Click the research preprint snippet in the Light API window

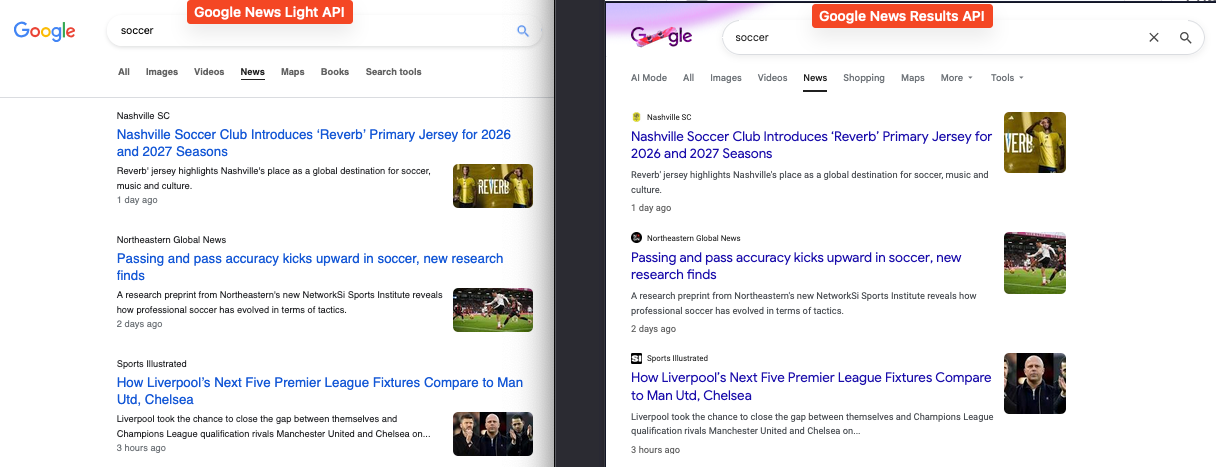pos(279,302)
